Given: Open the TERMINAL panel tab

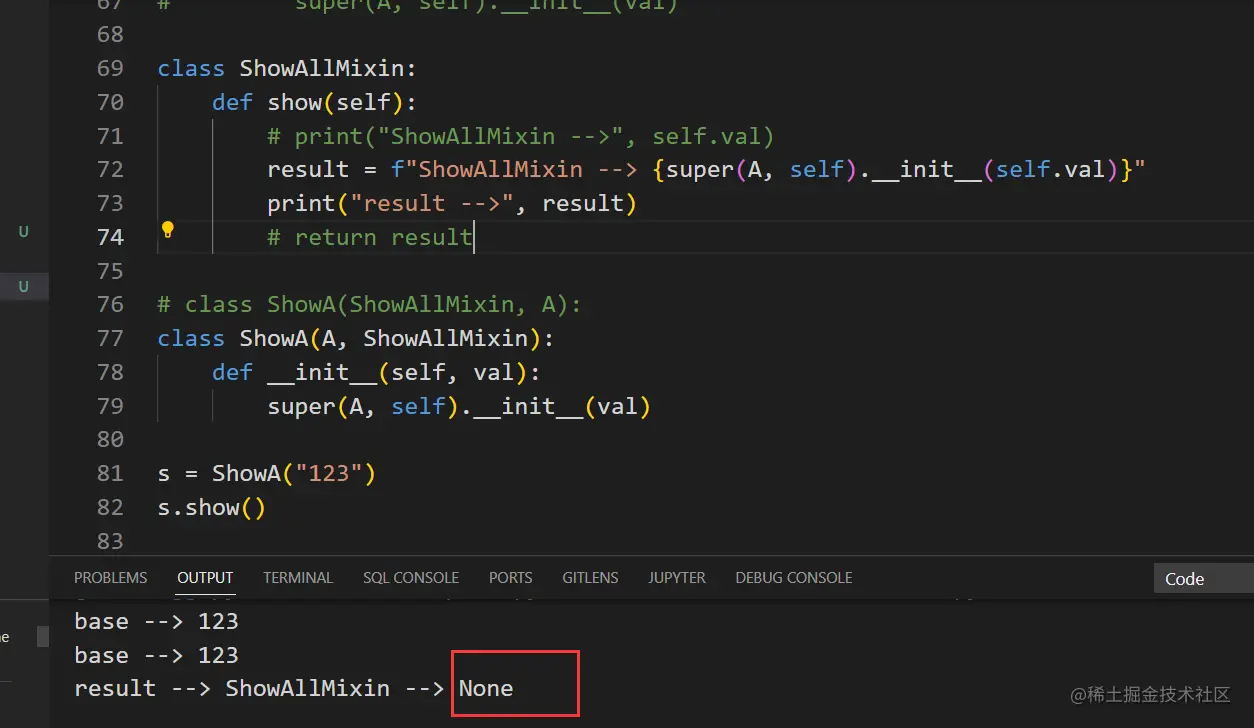Looking at the screenshot, I should point(298,578).
